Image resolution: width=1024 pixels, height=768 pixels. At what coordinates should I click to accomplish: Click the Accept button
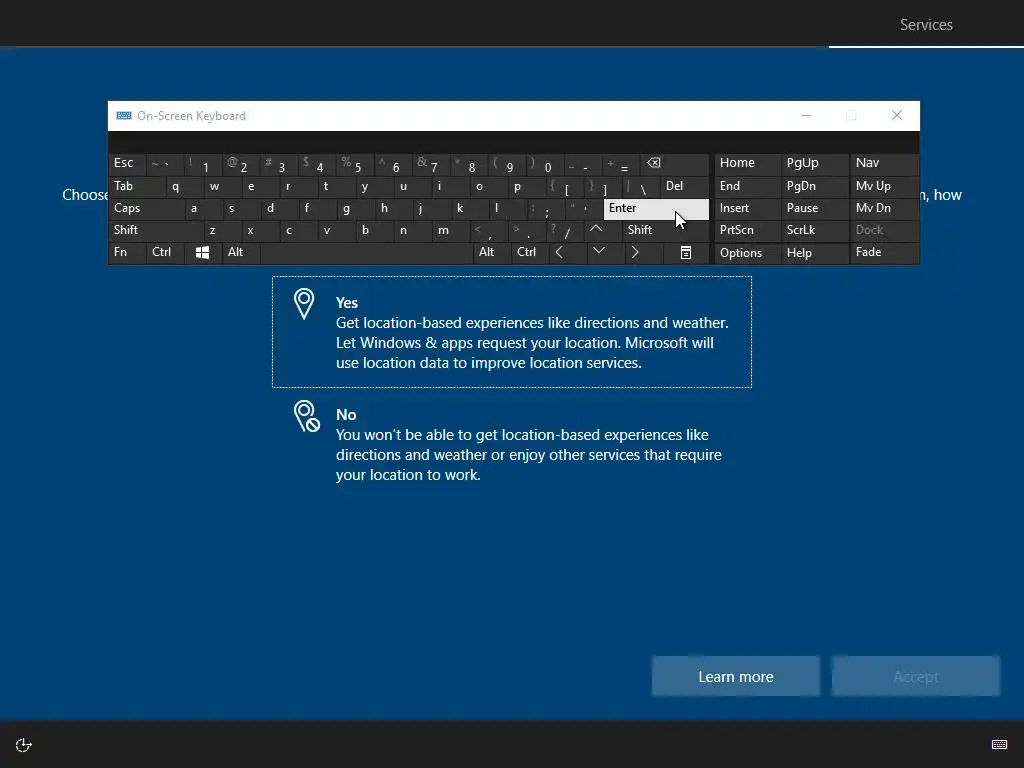[916, 677]
